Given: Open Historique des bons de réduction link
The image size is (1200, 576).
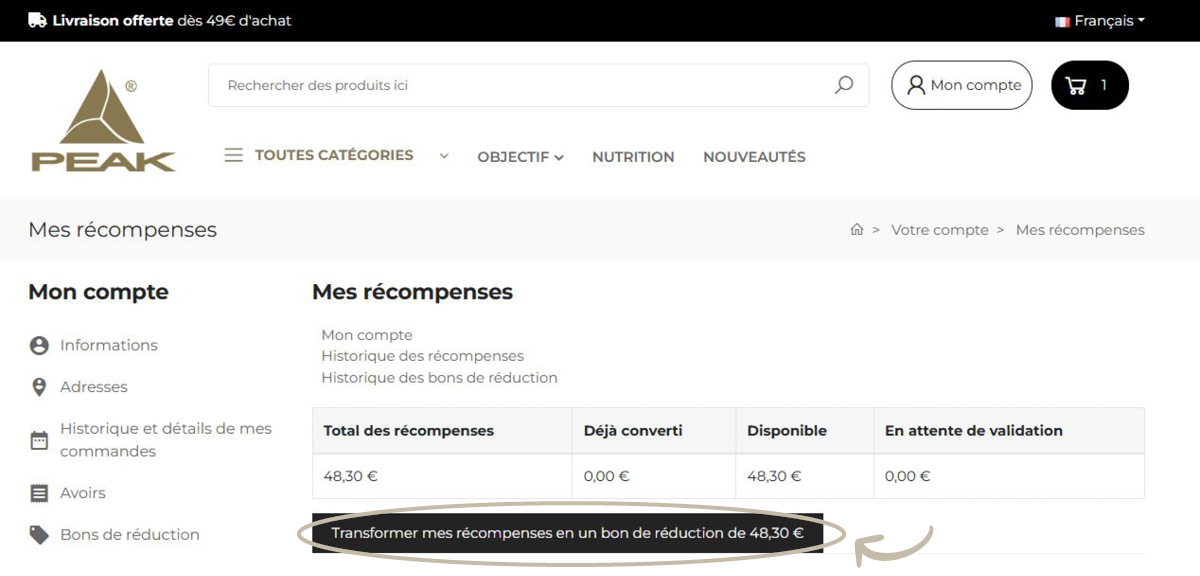Looking at the screenshot, I should (439, 377).
